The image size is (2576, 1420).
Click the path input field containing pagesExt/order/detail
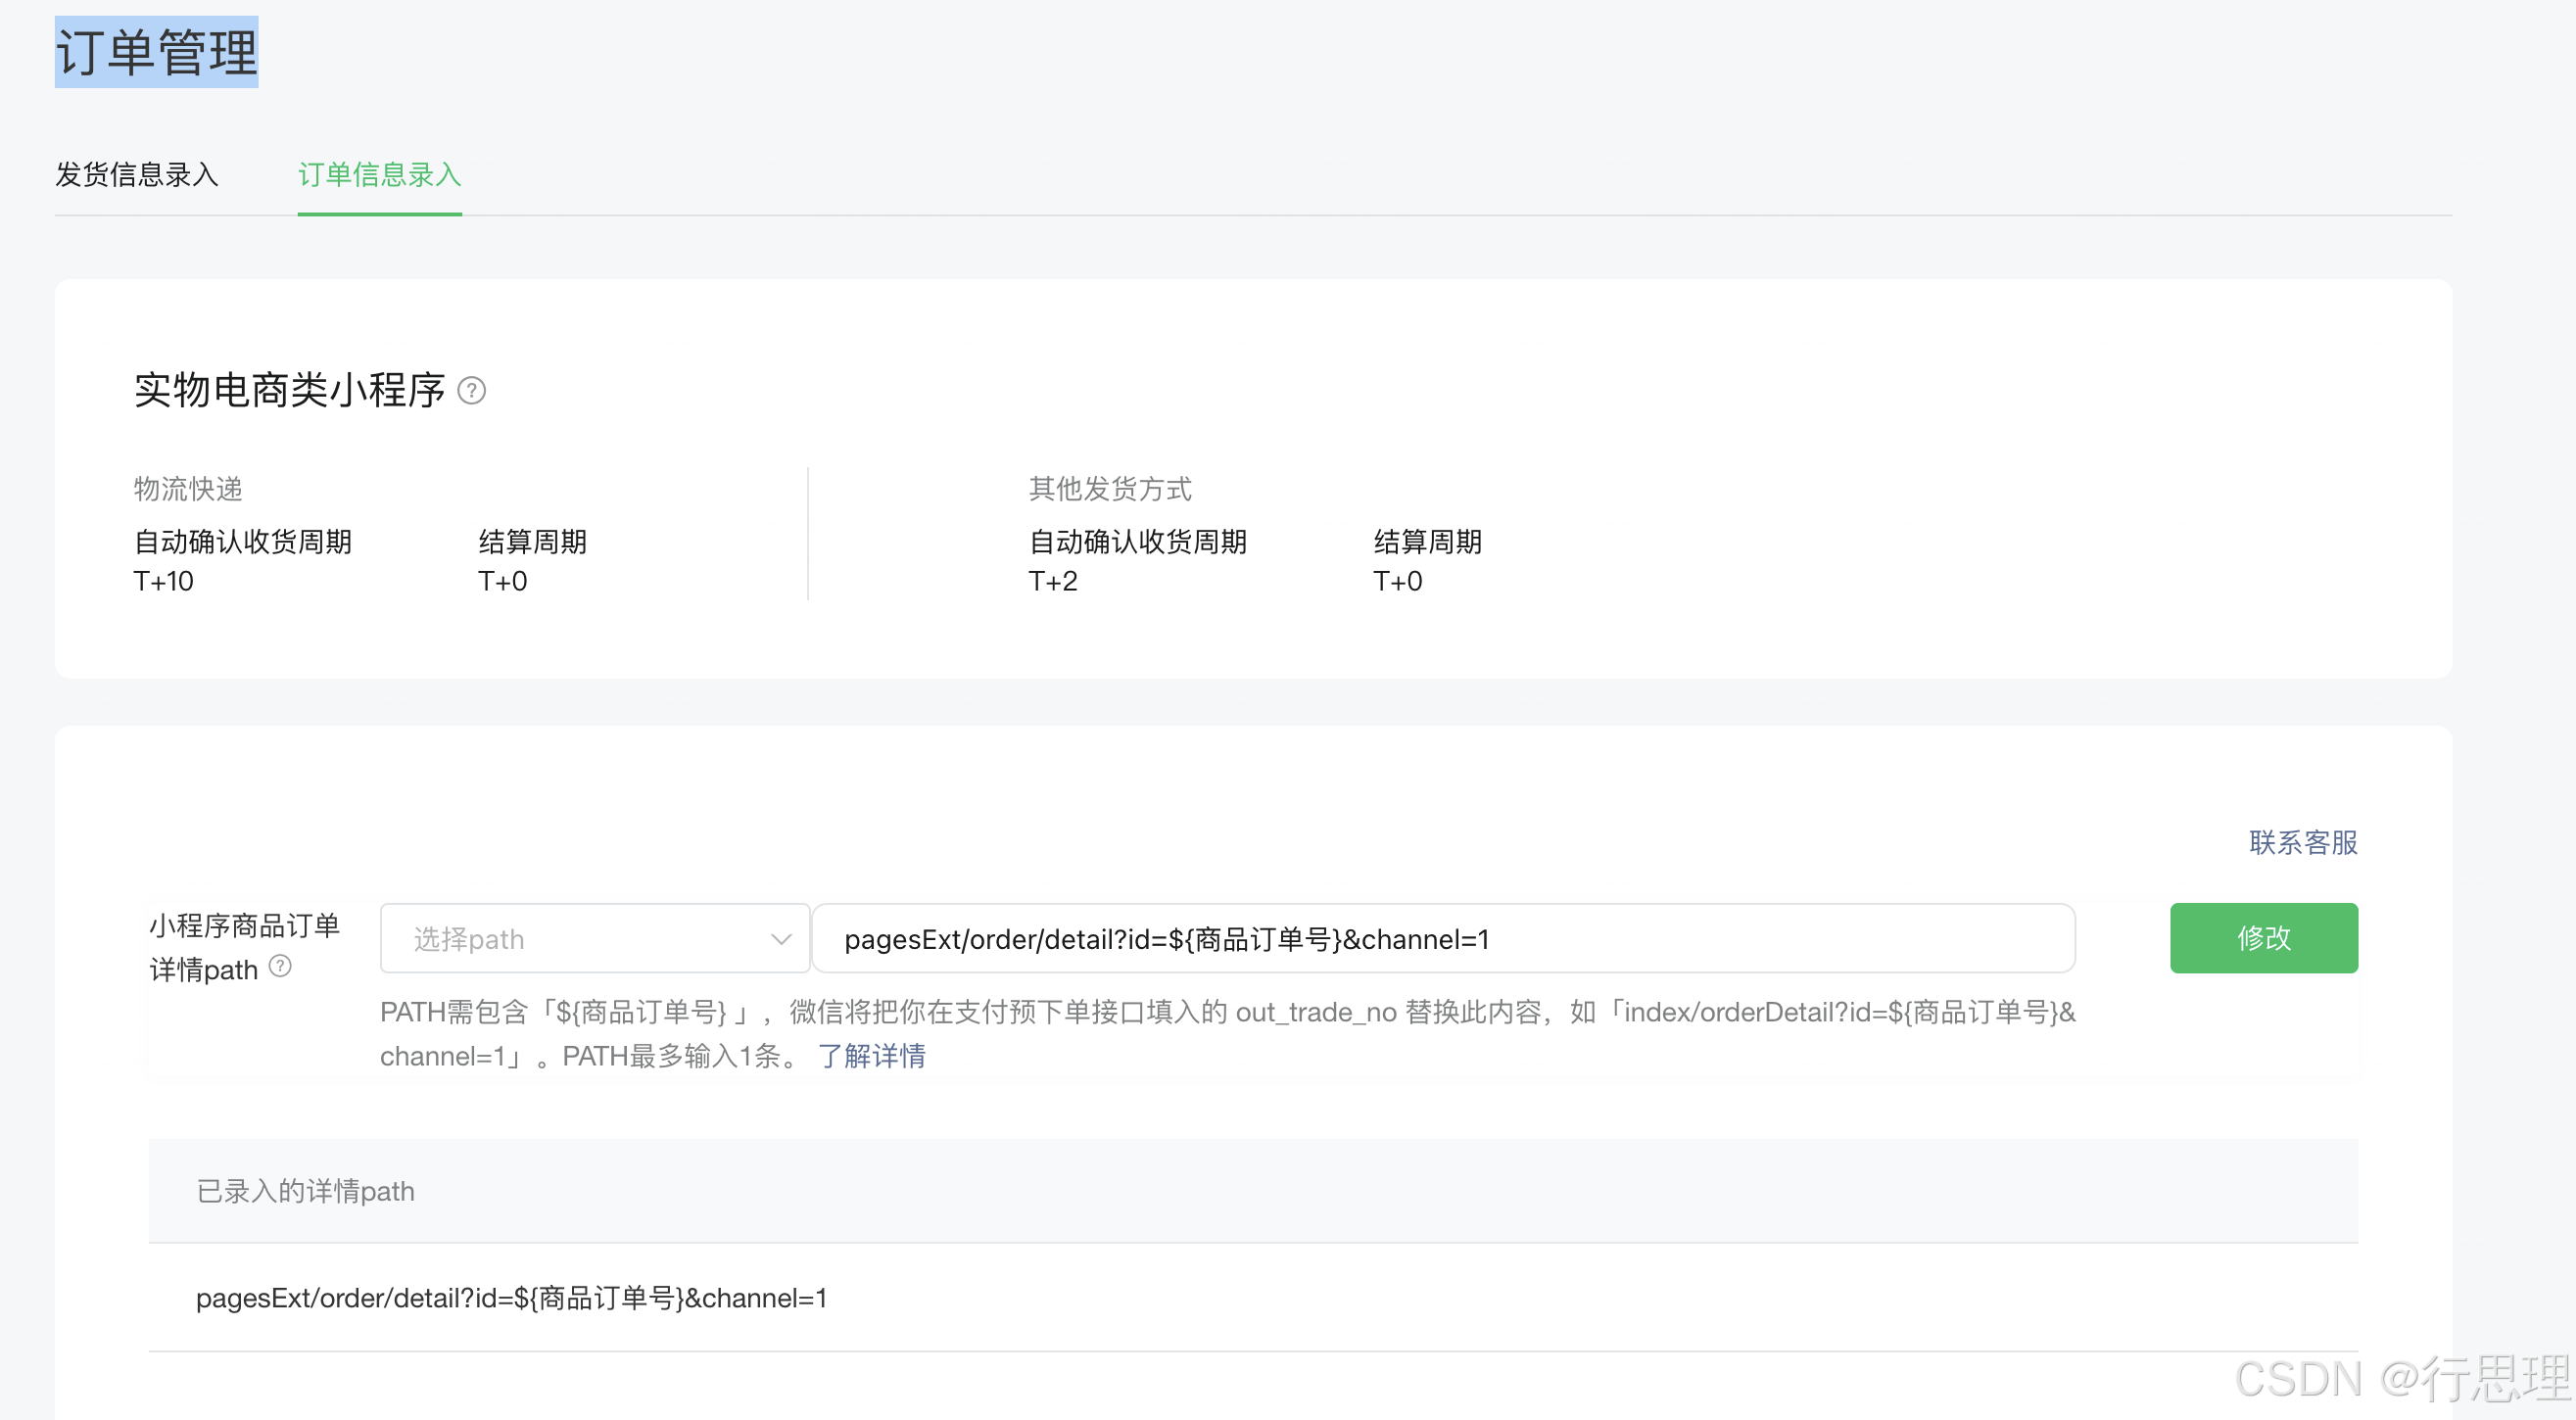1442,939
